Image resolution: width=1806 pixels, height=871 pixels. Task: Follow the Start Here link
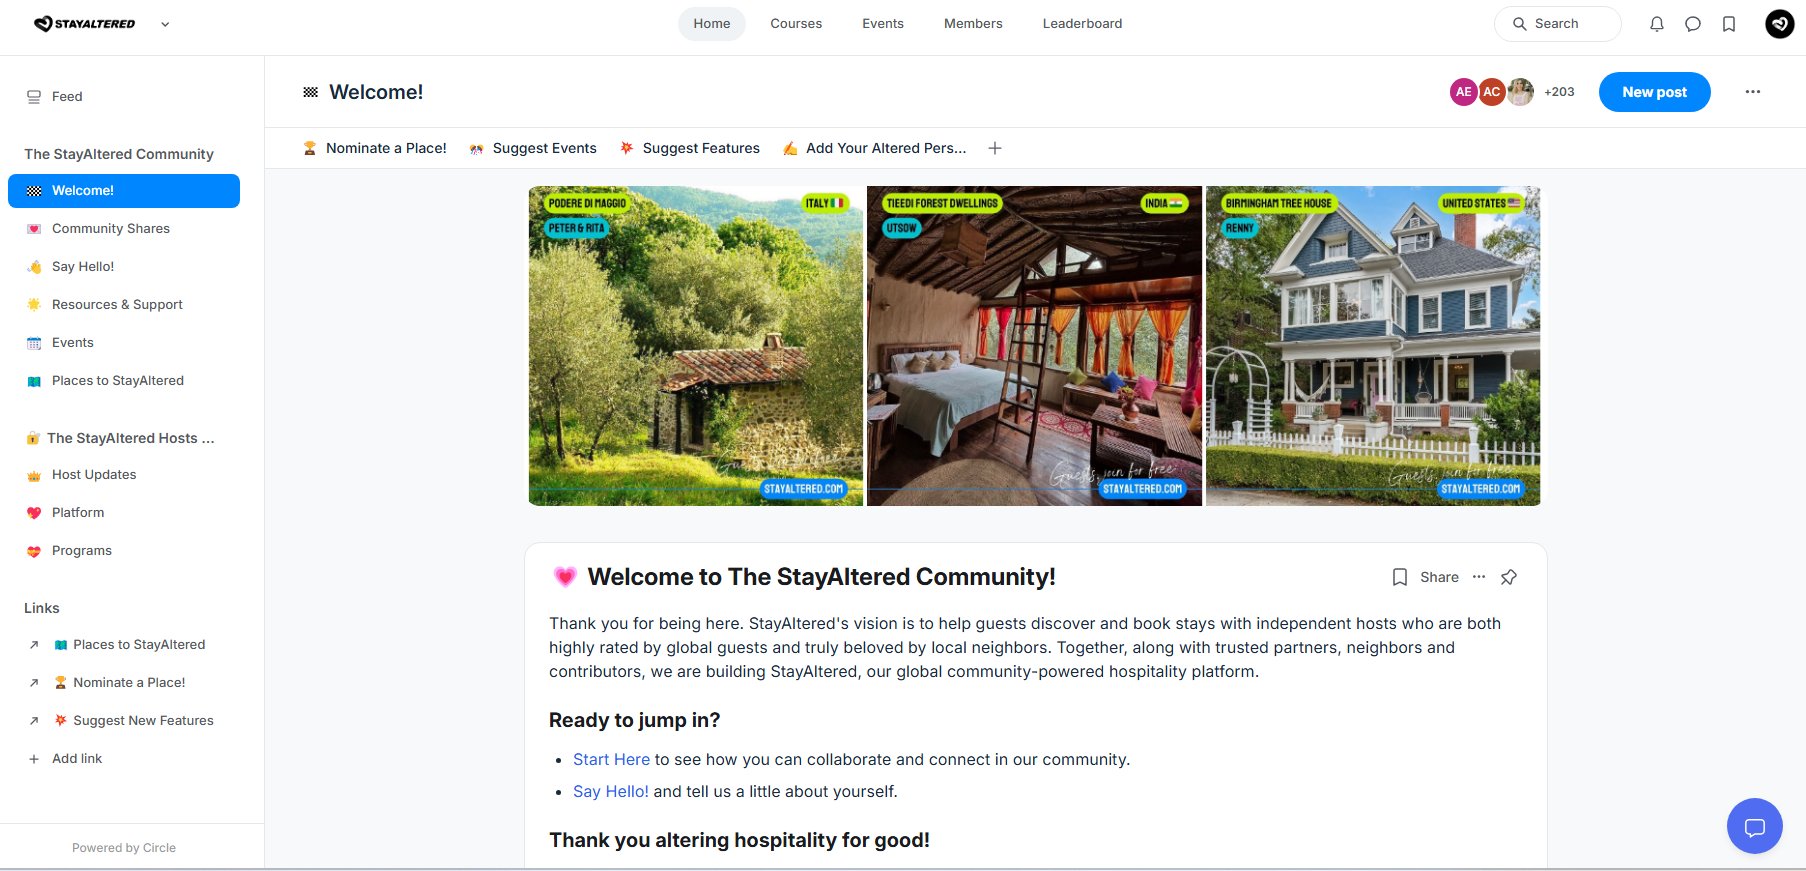[611, 759]
